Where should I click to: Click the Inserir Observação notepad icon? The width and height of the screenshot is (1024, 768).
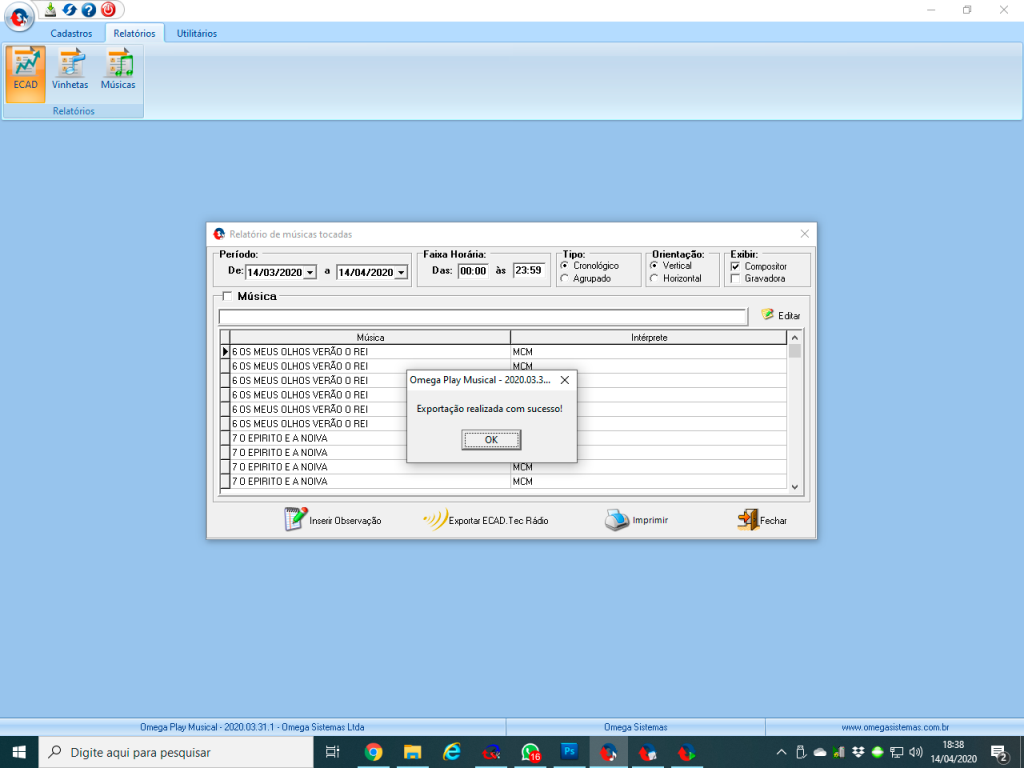click(x=295, y=519)
